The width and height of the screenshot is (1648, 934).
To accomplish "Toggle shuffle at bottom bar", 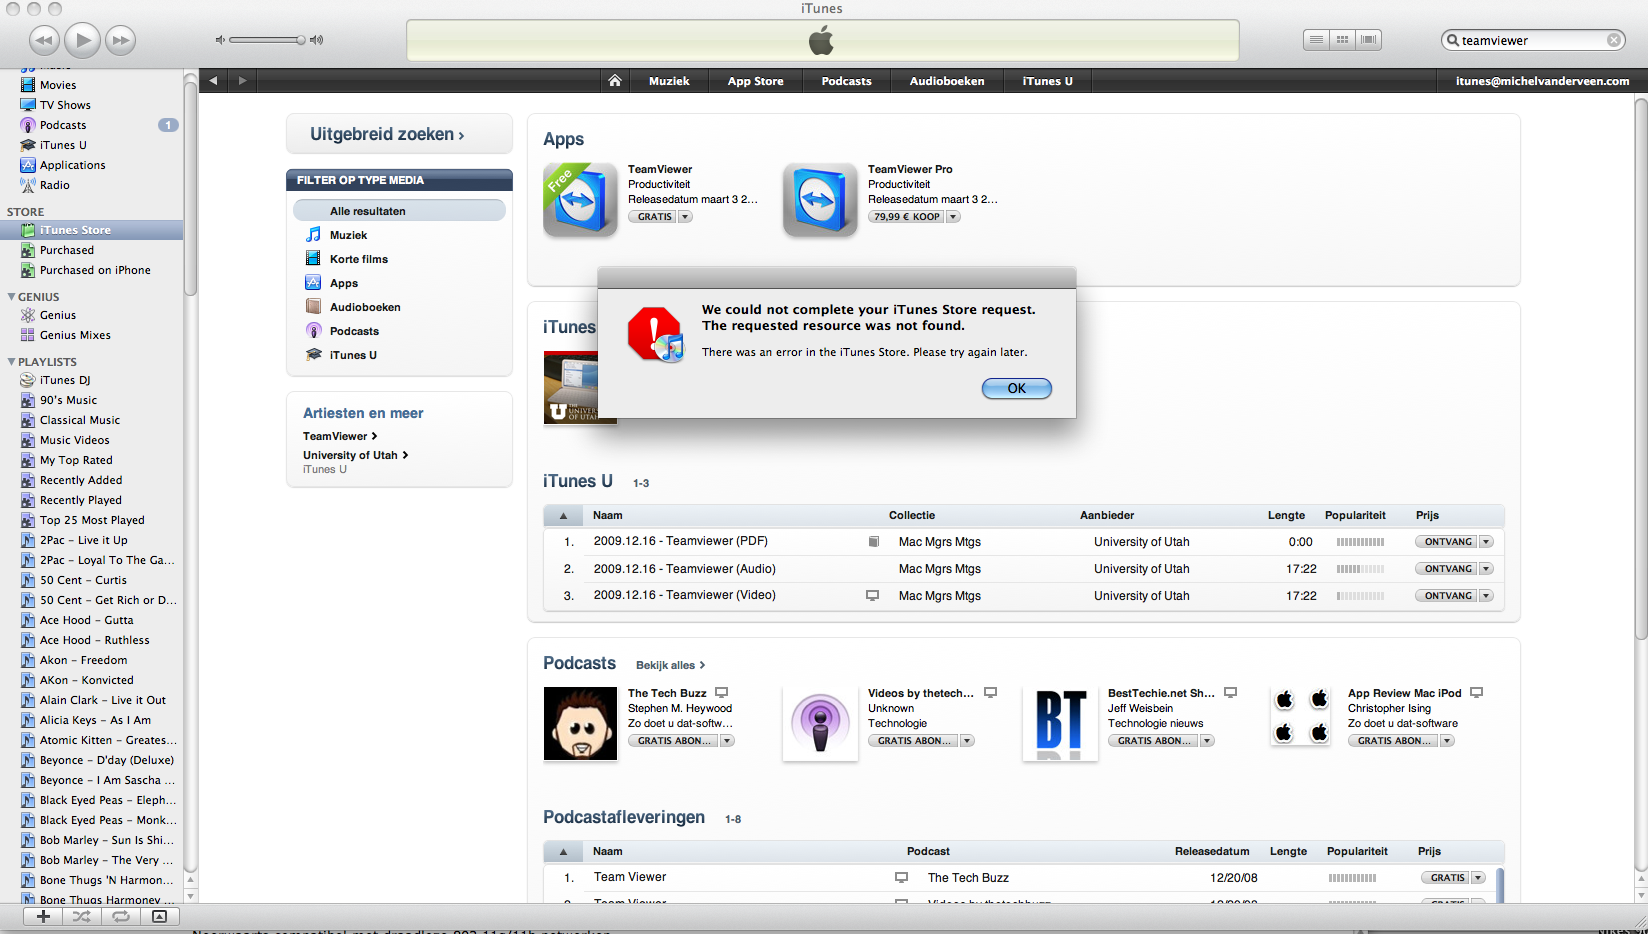I will point(82,916).
